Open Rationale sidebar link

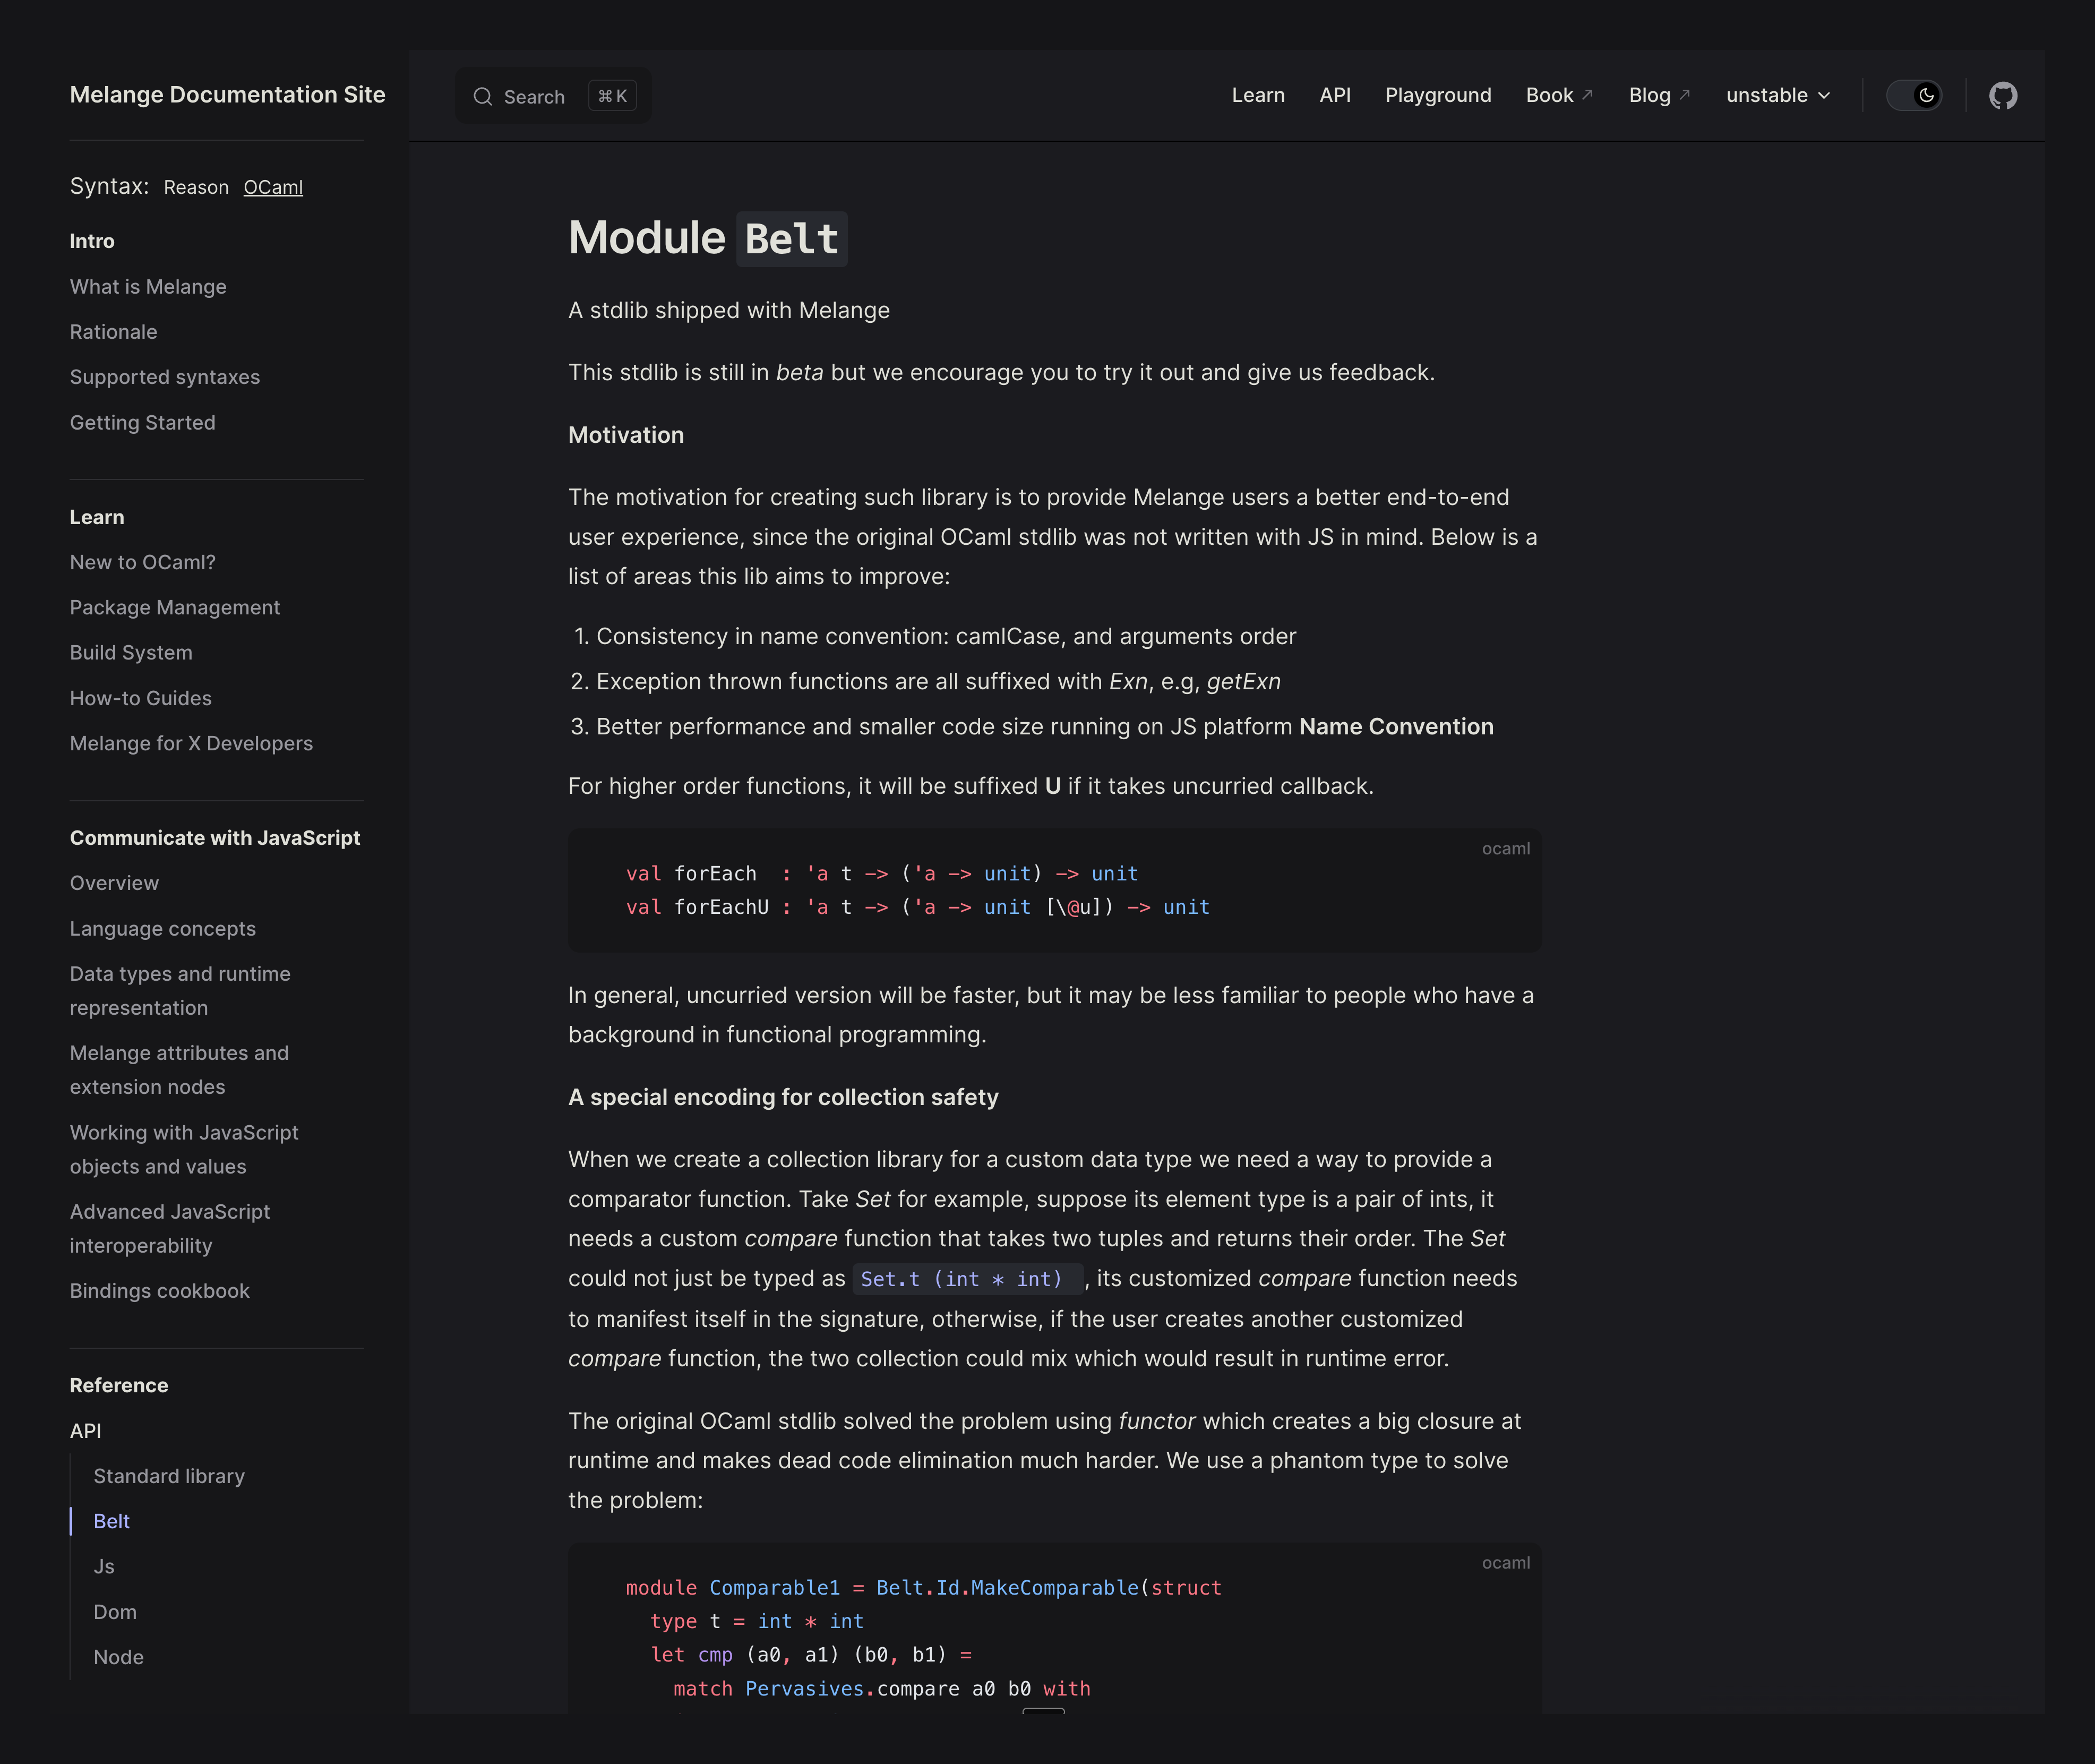coord(113,332)
